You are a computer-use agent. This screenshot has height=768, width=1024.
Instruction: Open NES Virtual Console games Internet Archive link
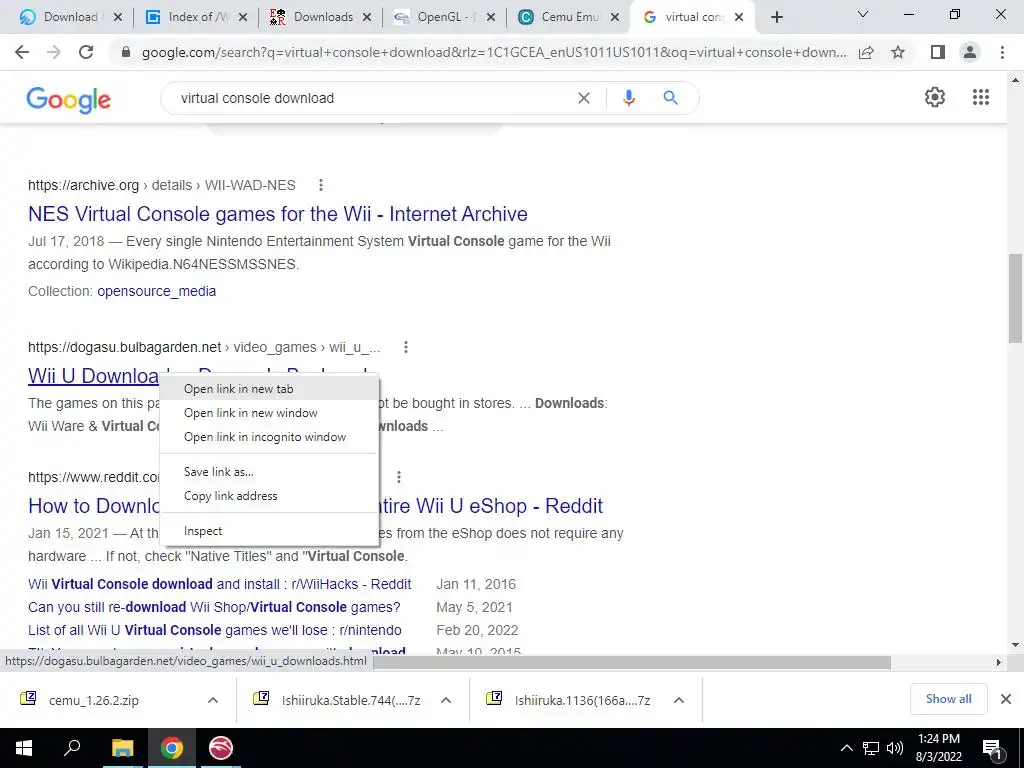(x=278, y=214)
